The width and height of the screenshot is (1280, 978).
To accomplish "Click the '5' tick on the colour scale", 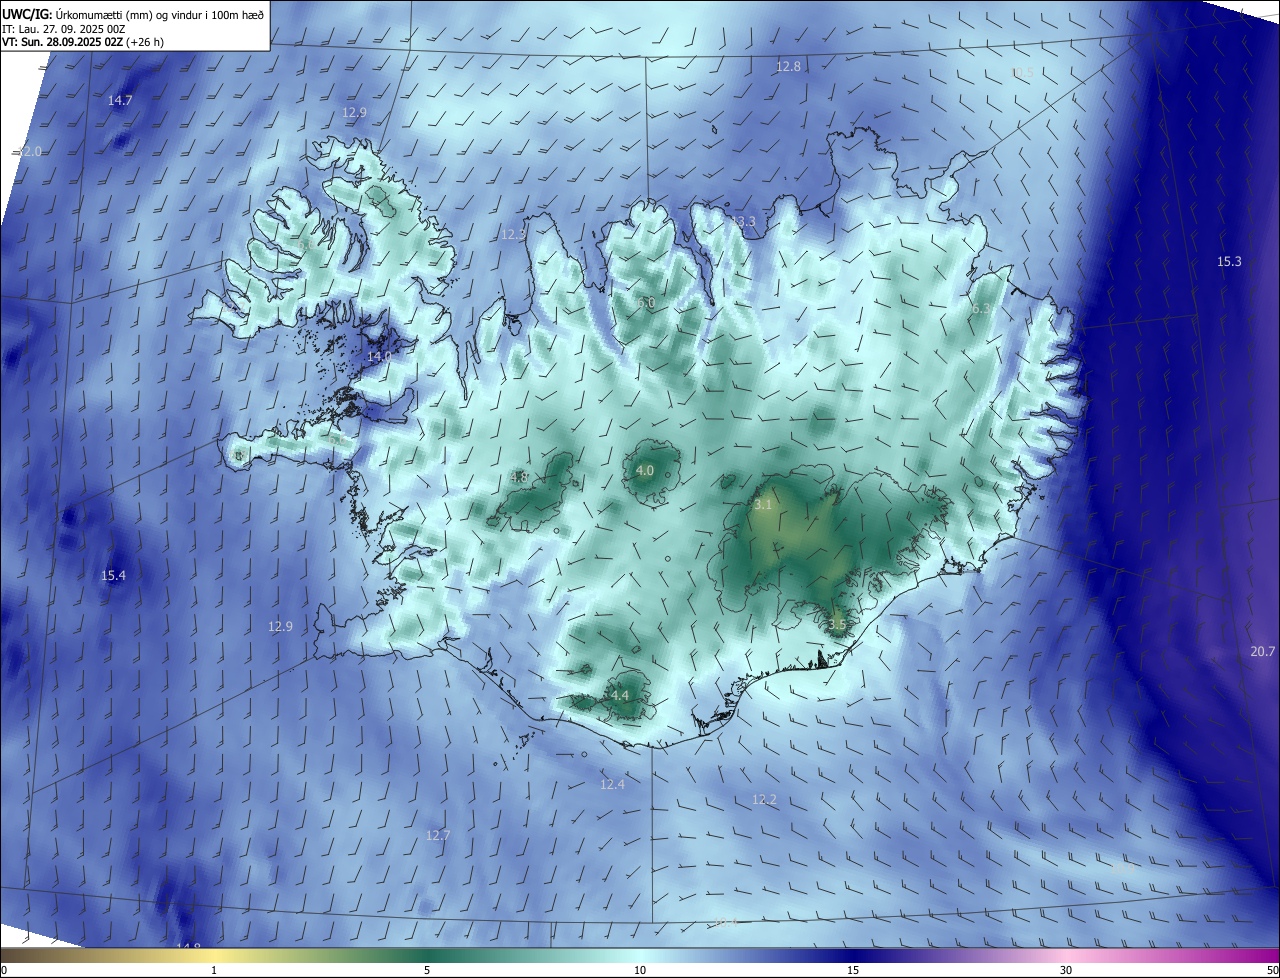I will (x=427, y=970).
